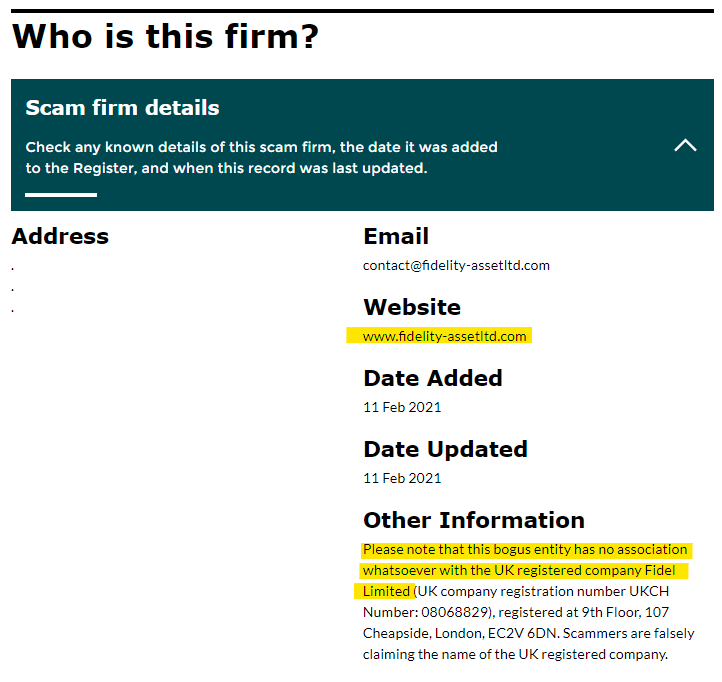Click the first address placeholder dot
The image size is (722, 682).
coord(12,268)
